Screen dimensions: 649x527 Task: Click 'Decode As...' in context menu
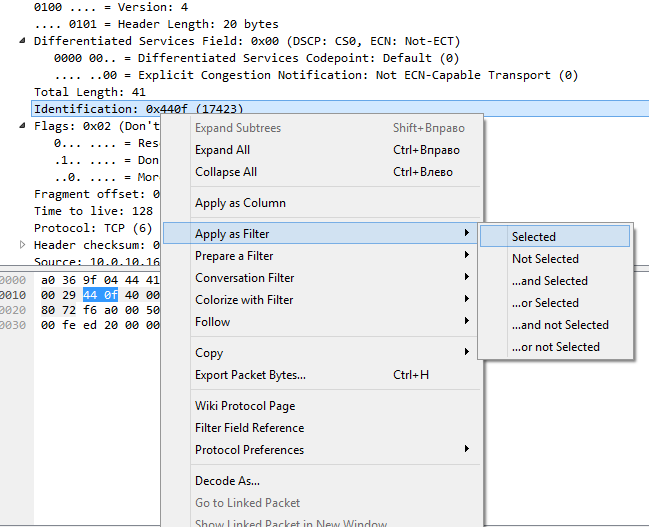point(227,481)
